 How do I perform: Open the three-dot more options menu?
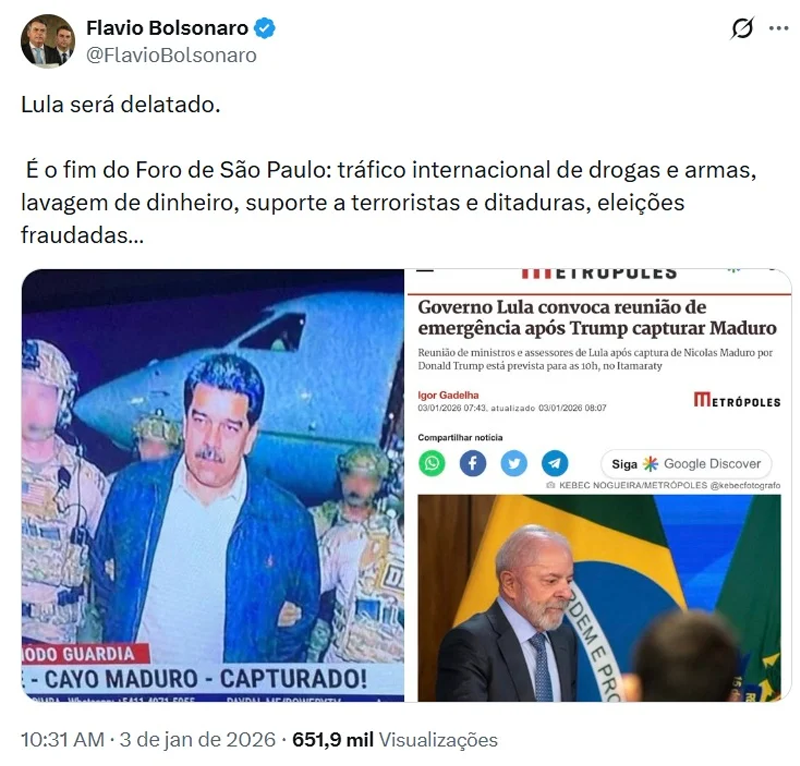(779, 28)
